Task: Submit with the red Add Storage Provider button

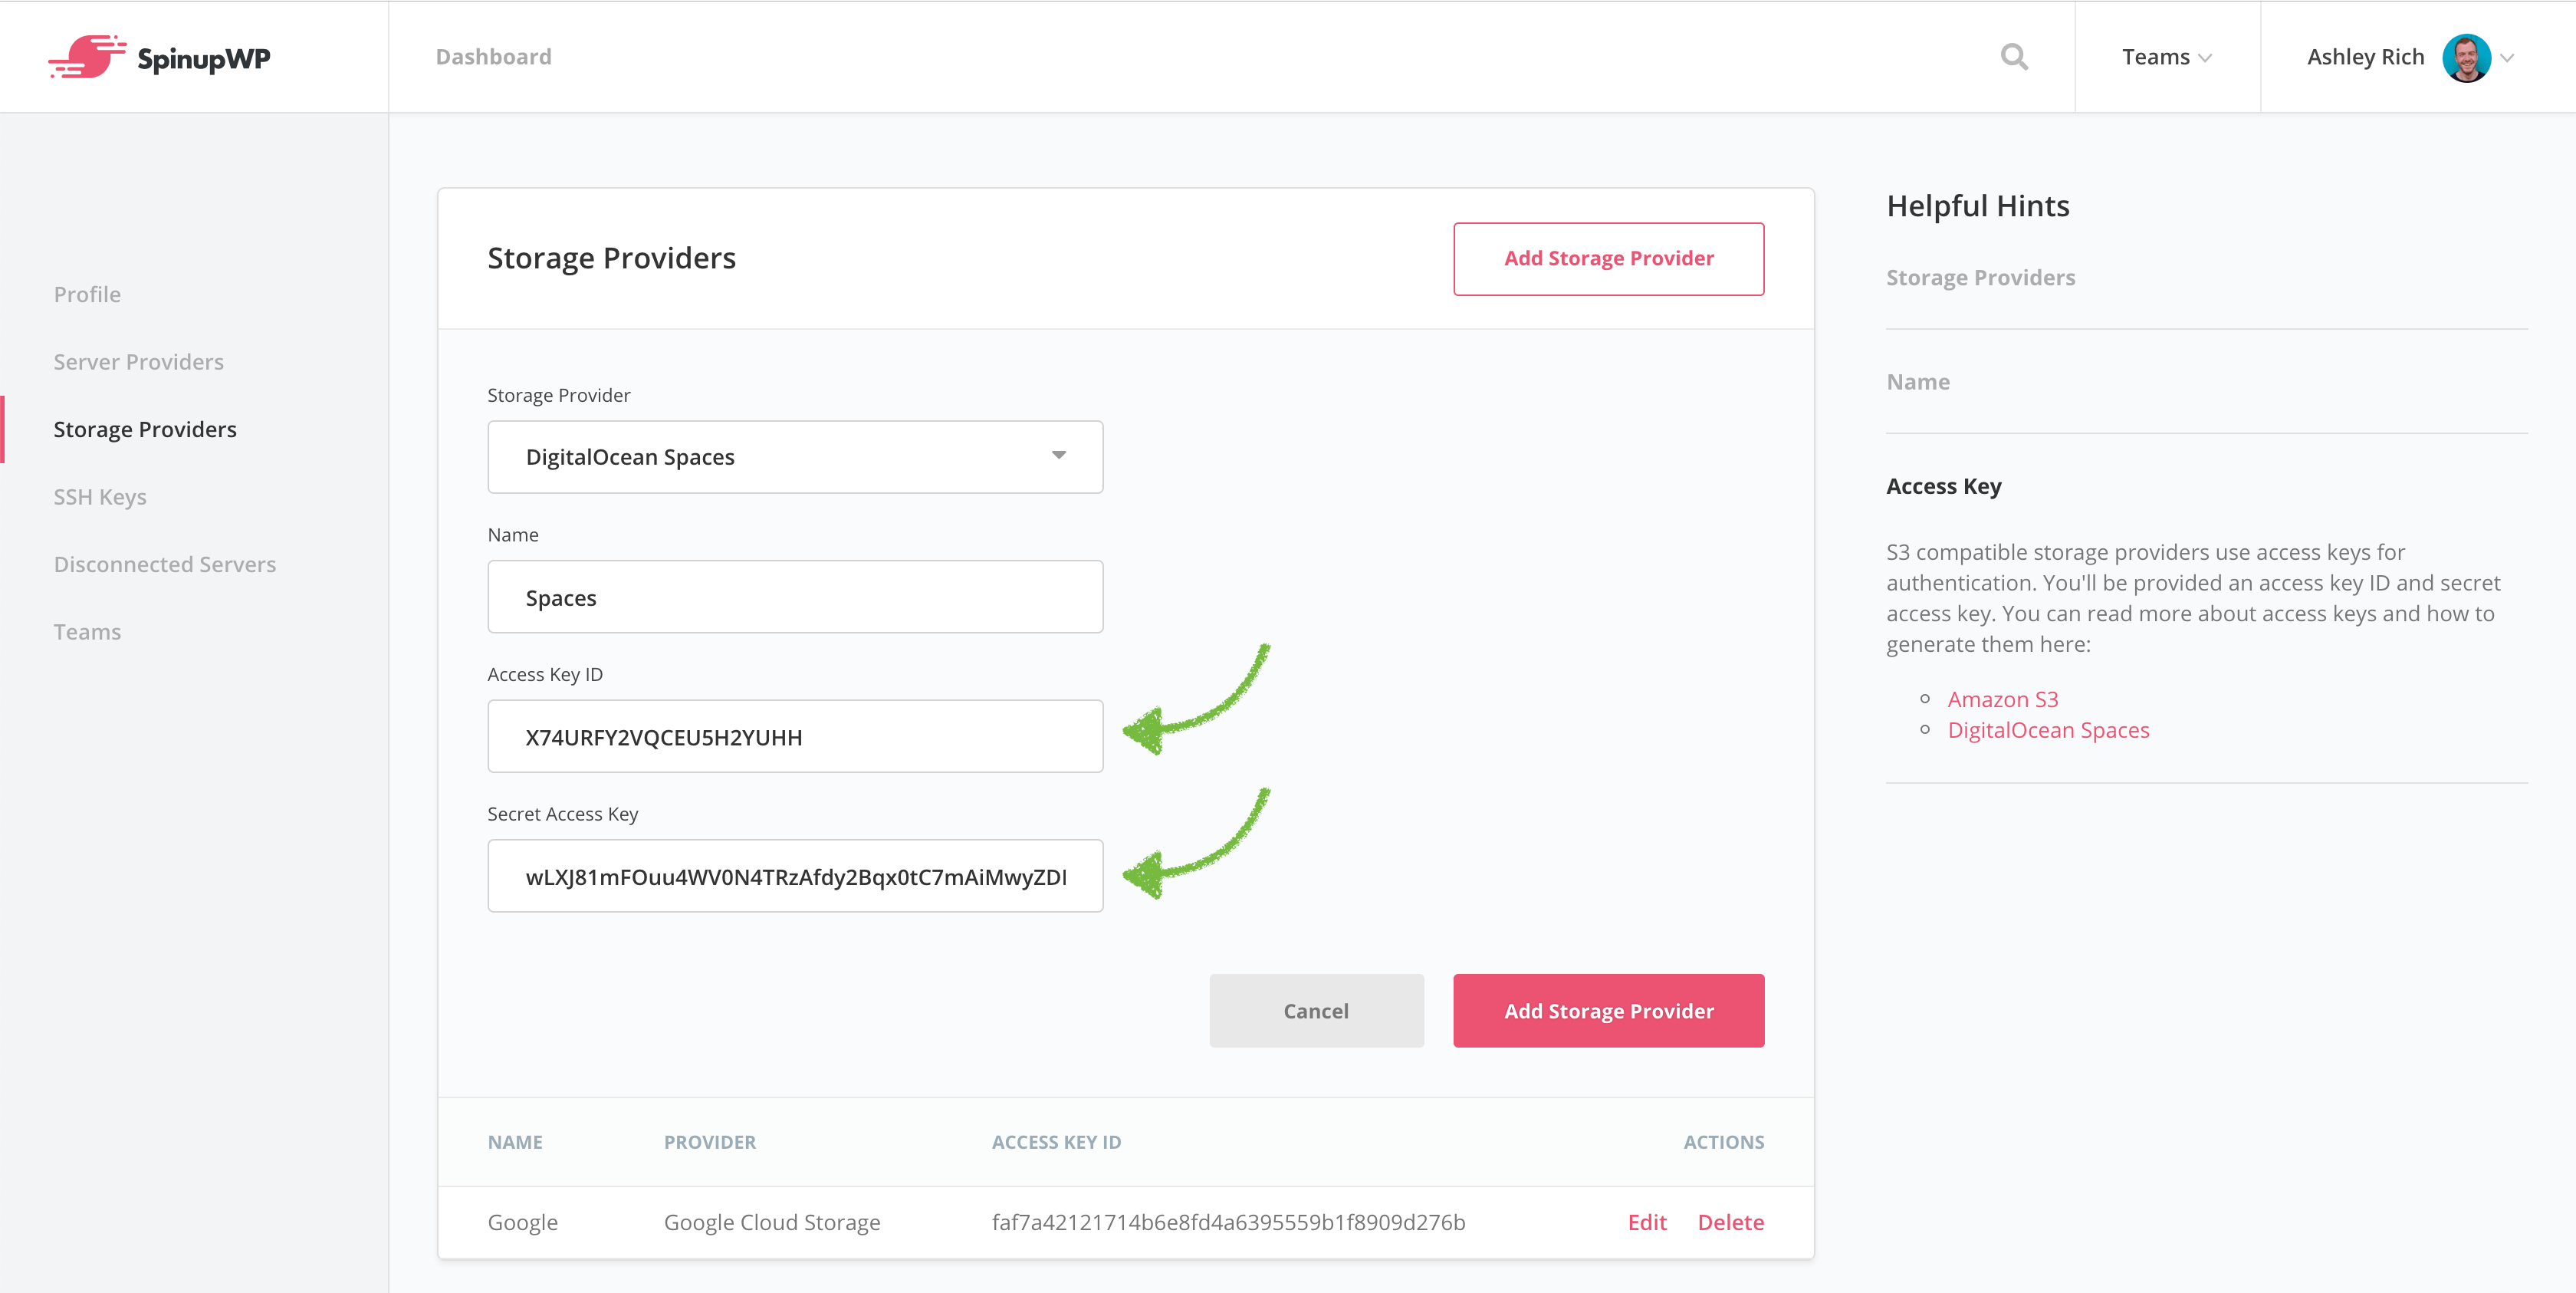Action: (x=1608, y=1011)
